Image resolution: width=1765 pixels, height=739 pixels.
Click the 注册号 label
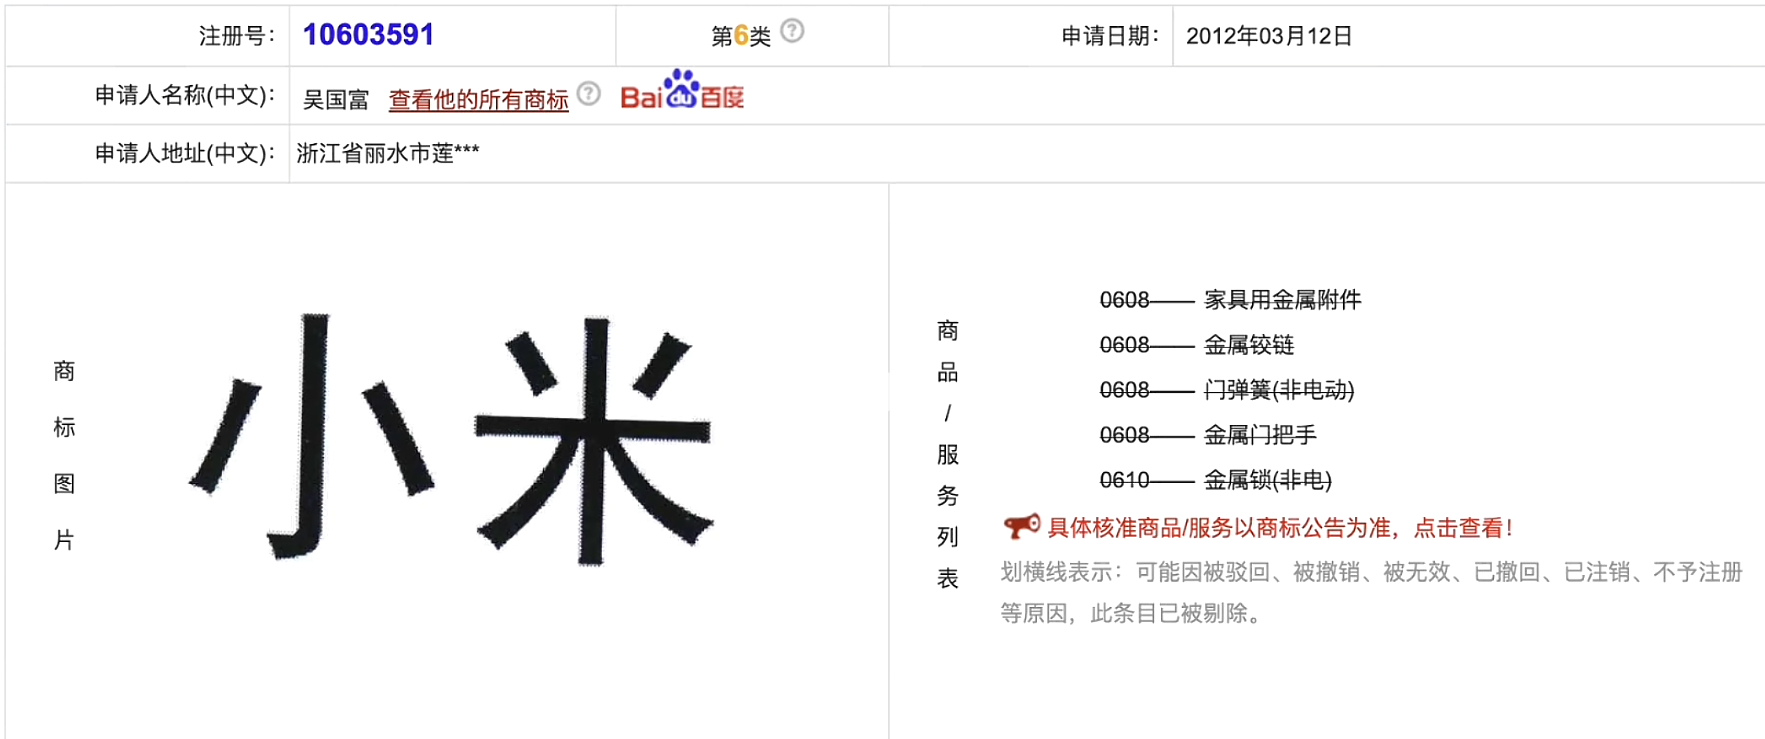click(237, 36)
